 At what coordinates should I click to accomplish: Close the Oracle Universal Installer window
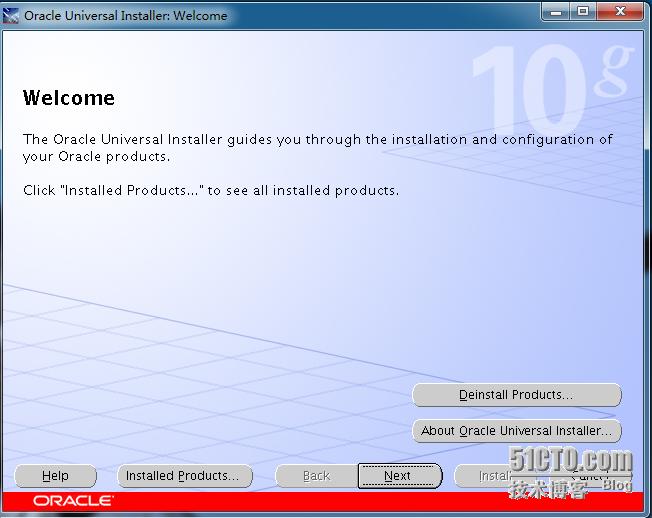620,11
